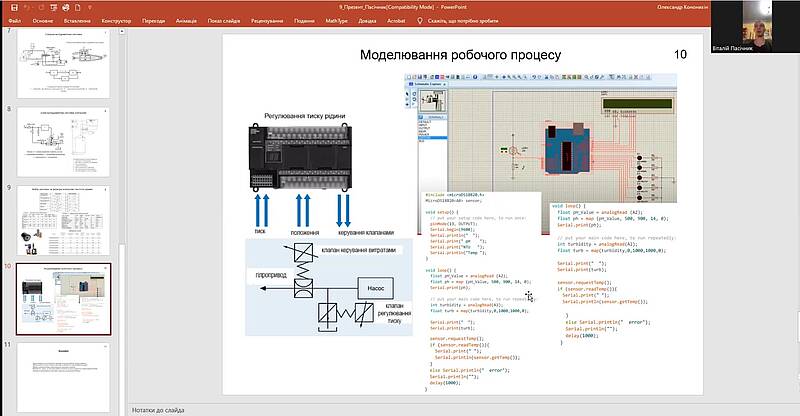Select slide 7 thumbnail
Screen dimensions: 800x416
[x=63, y=64]
